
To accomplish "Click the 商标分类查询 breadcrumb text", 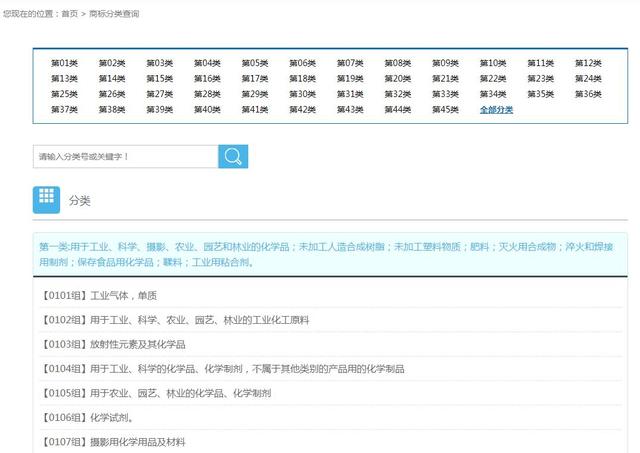I will tap(114, 14).
